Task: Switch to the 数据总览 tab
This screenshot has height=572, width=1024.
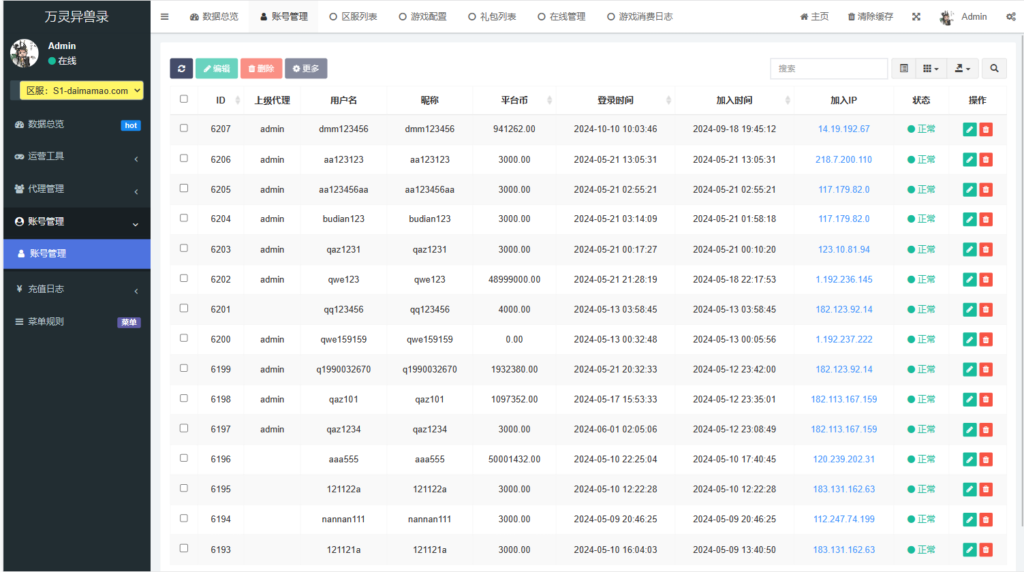Action: (x=214, y=17)
